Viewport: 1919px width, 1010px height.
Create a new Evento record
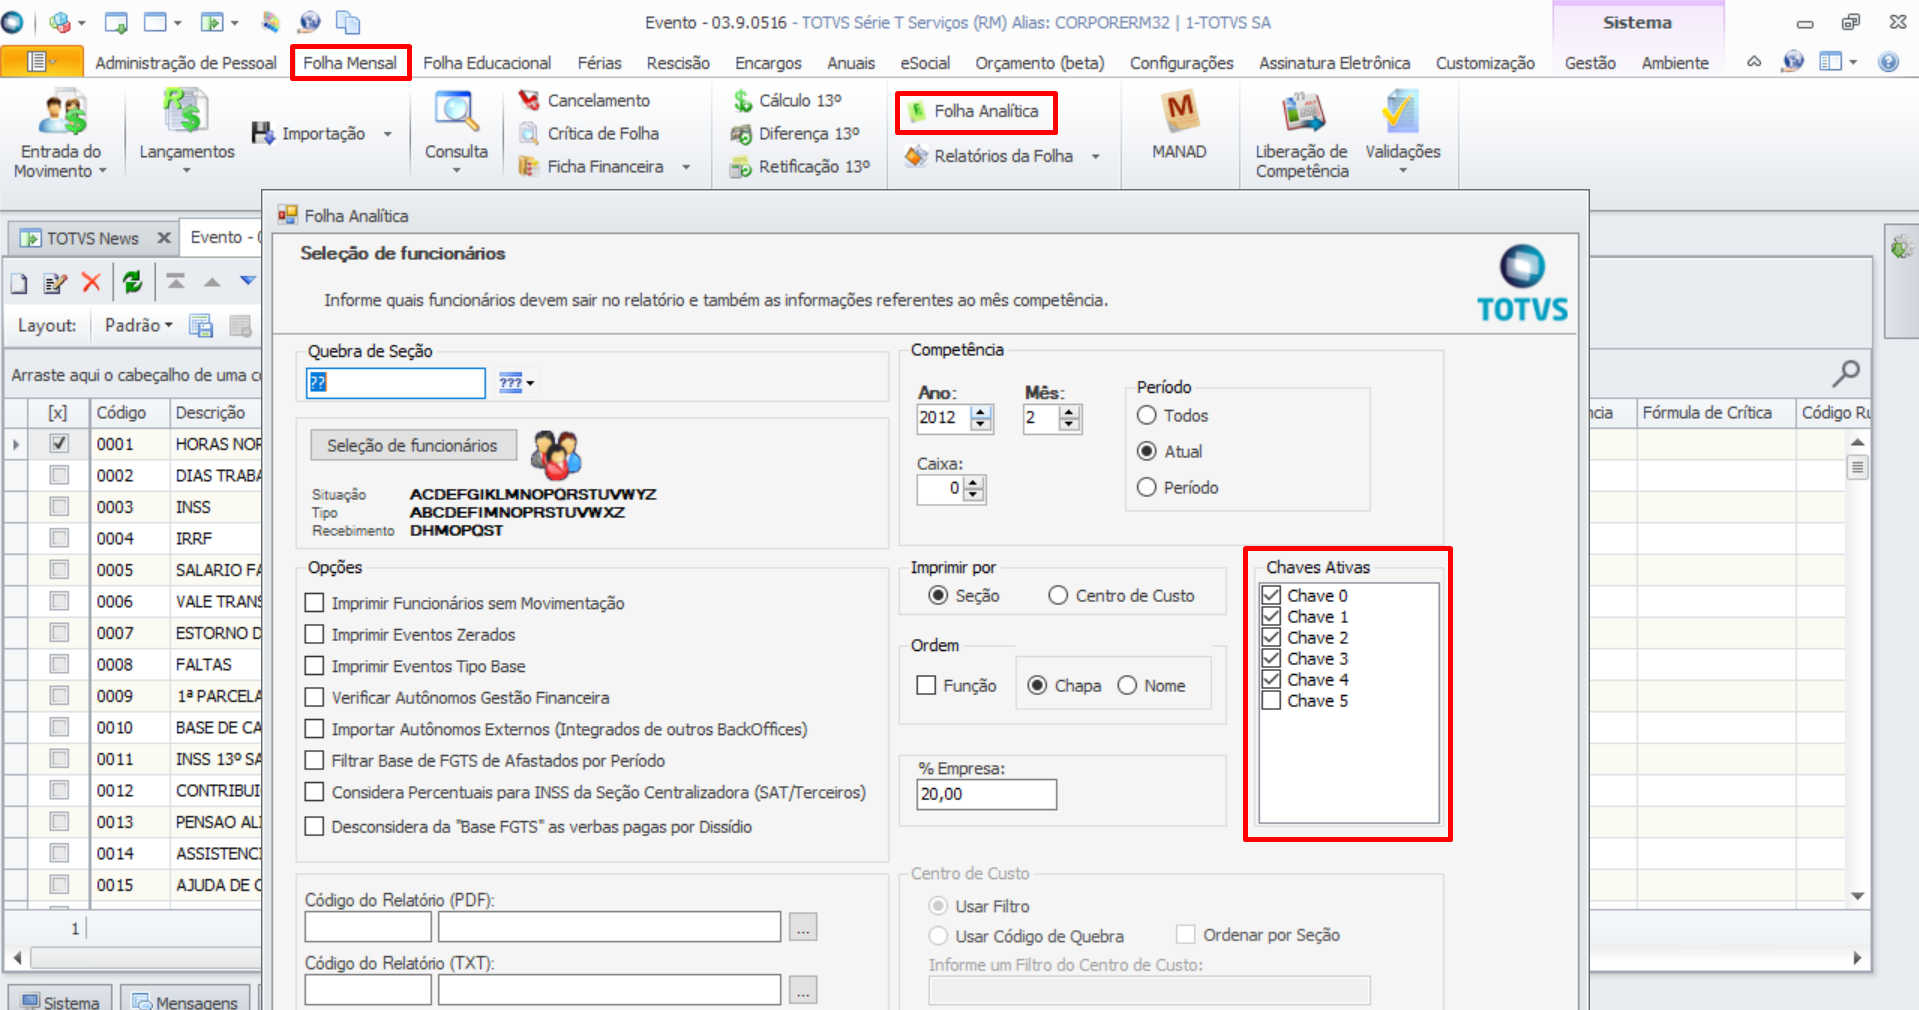(x=19, y=284)
